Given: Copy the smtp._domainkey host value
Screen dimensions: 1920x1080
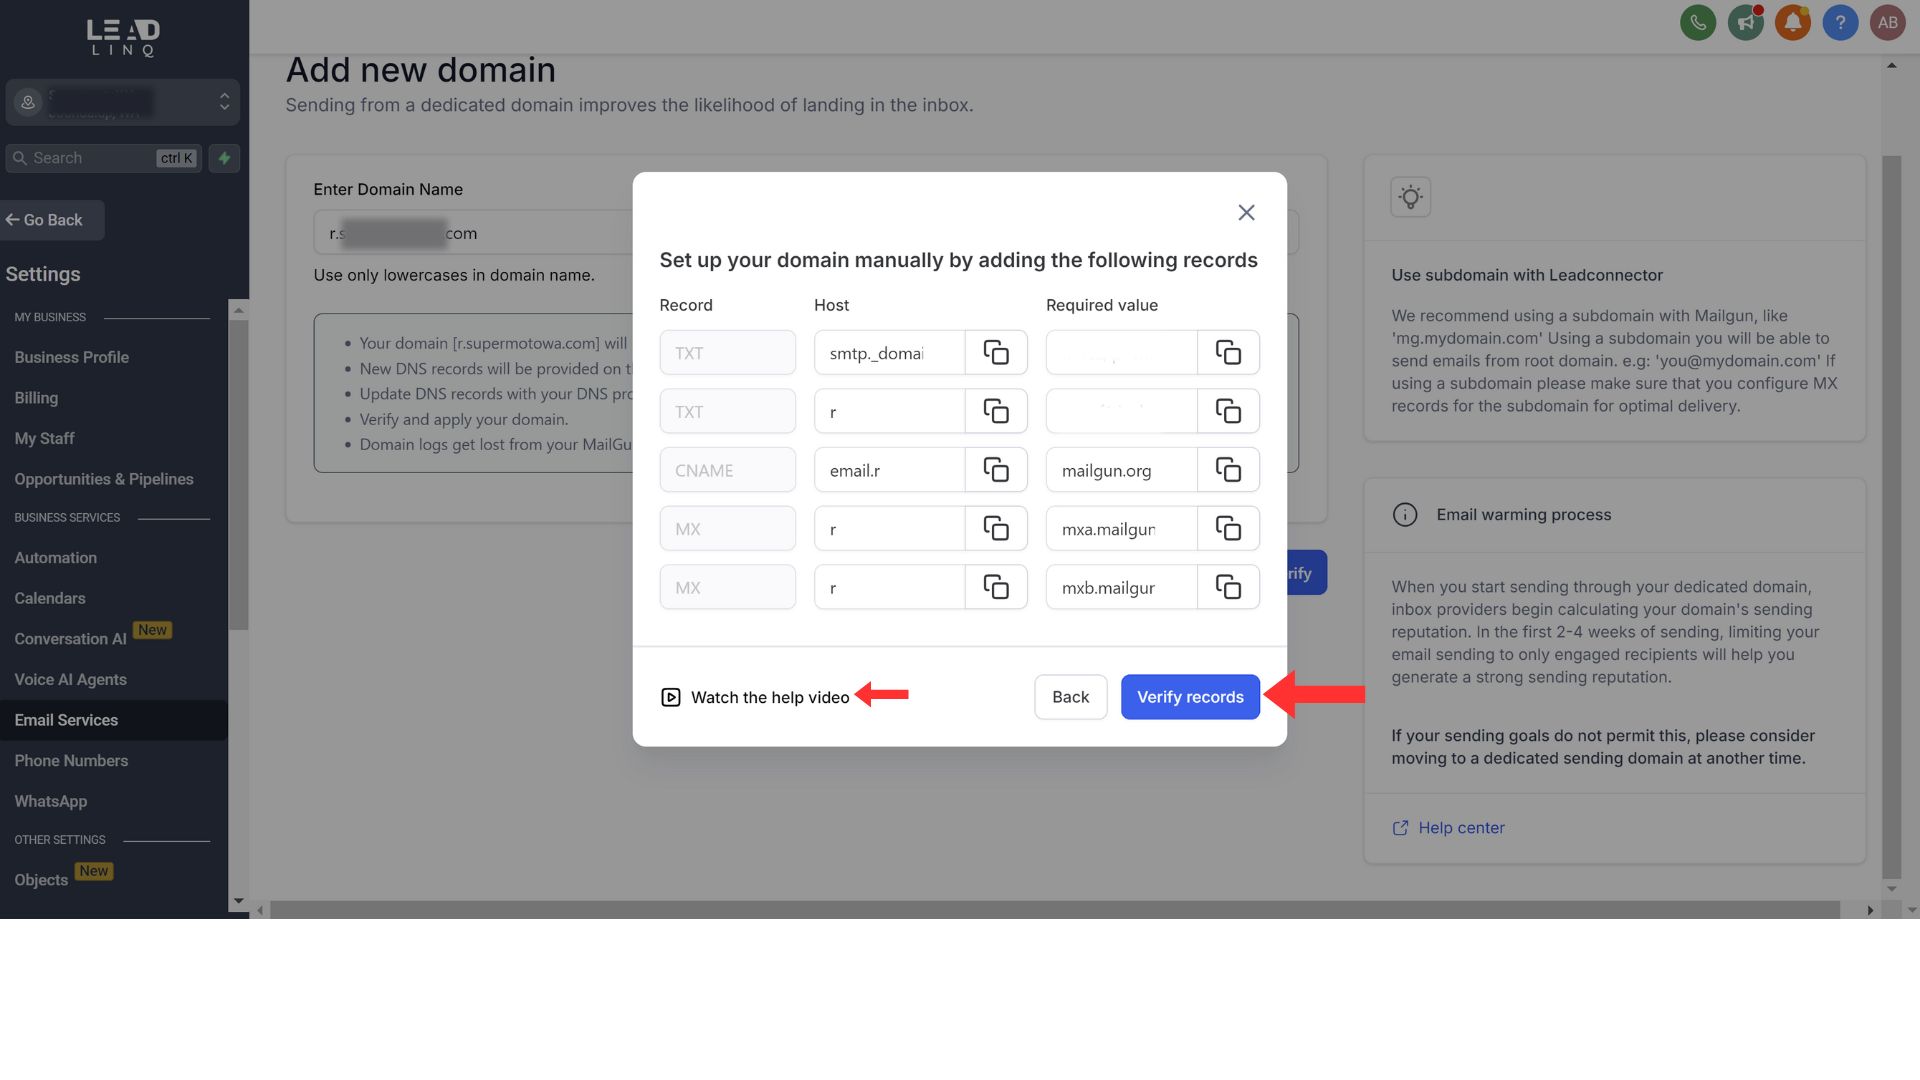Looking at the screenshot, I should 995,352.
